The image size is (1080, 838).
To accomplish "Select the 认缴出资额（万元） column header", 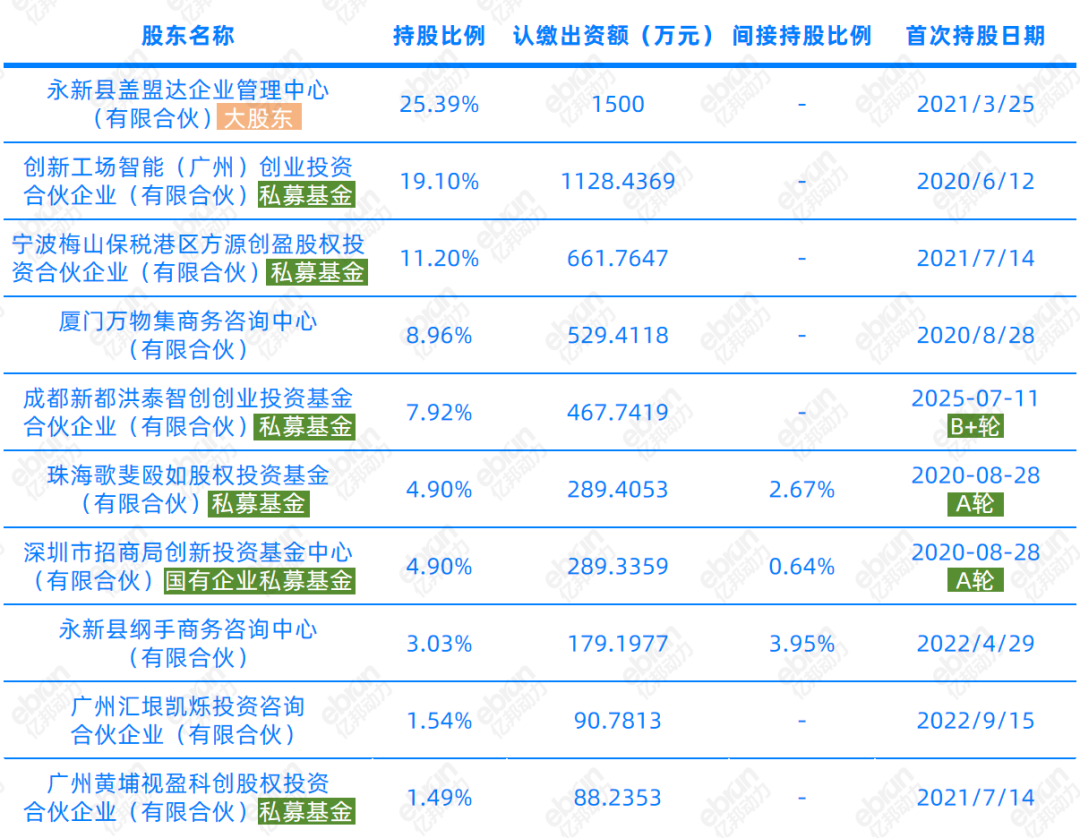I will pyautogui.click(x=616, y=36).
